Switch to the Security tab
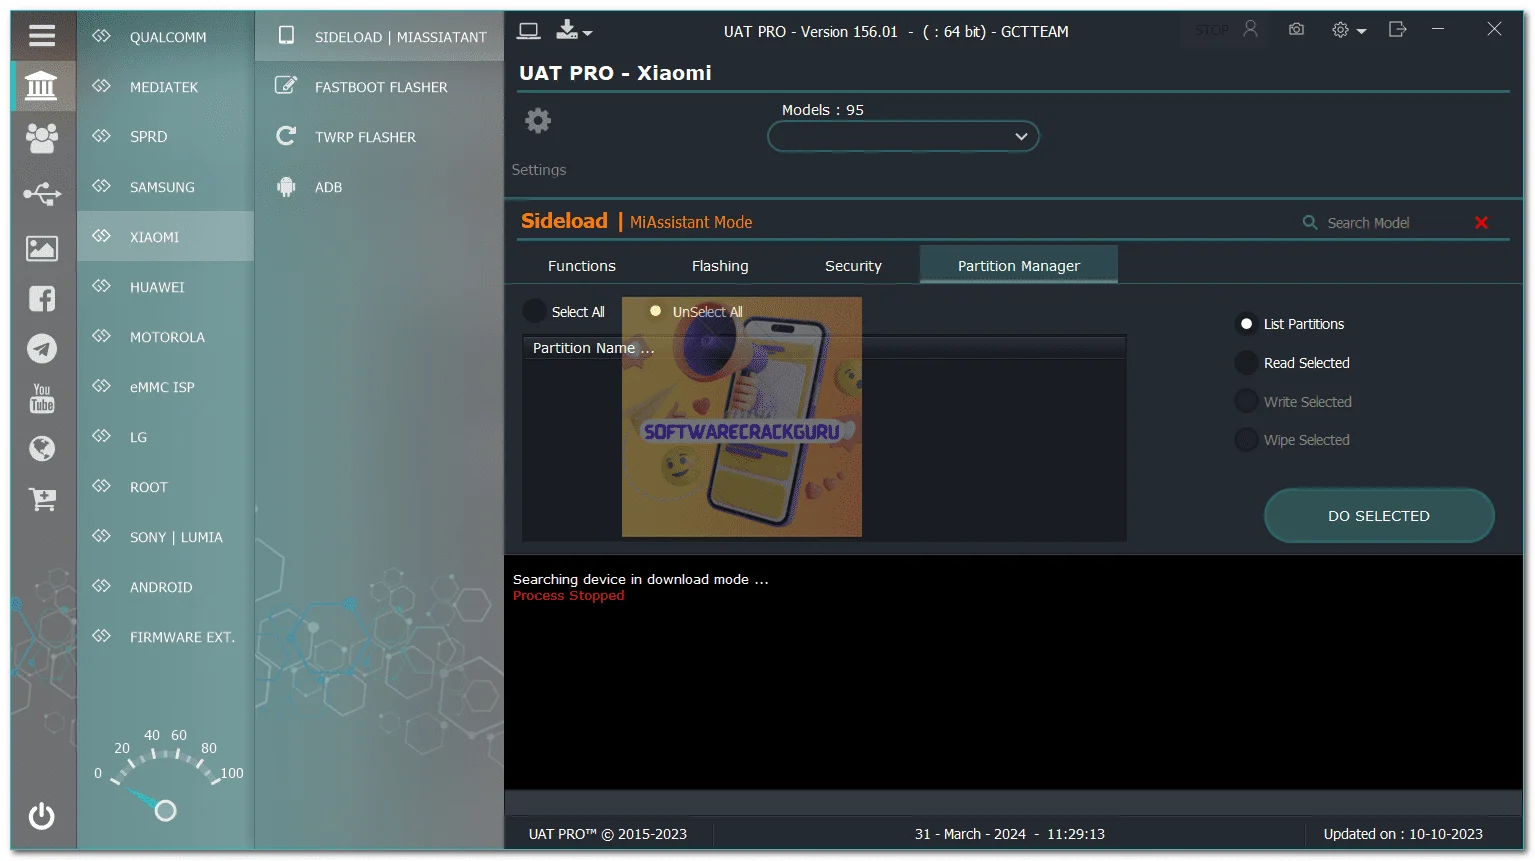Viewport: 1535px width, 861px height. [x=853, y=266]
